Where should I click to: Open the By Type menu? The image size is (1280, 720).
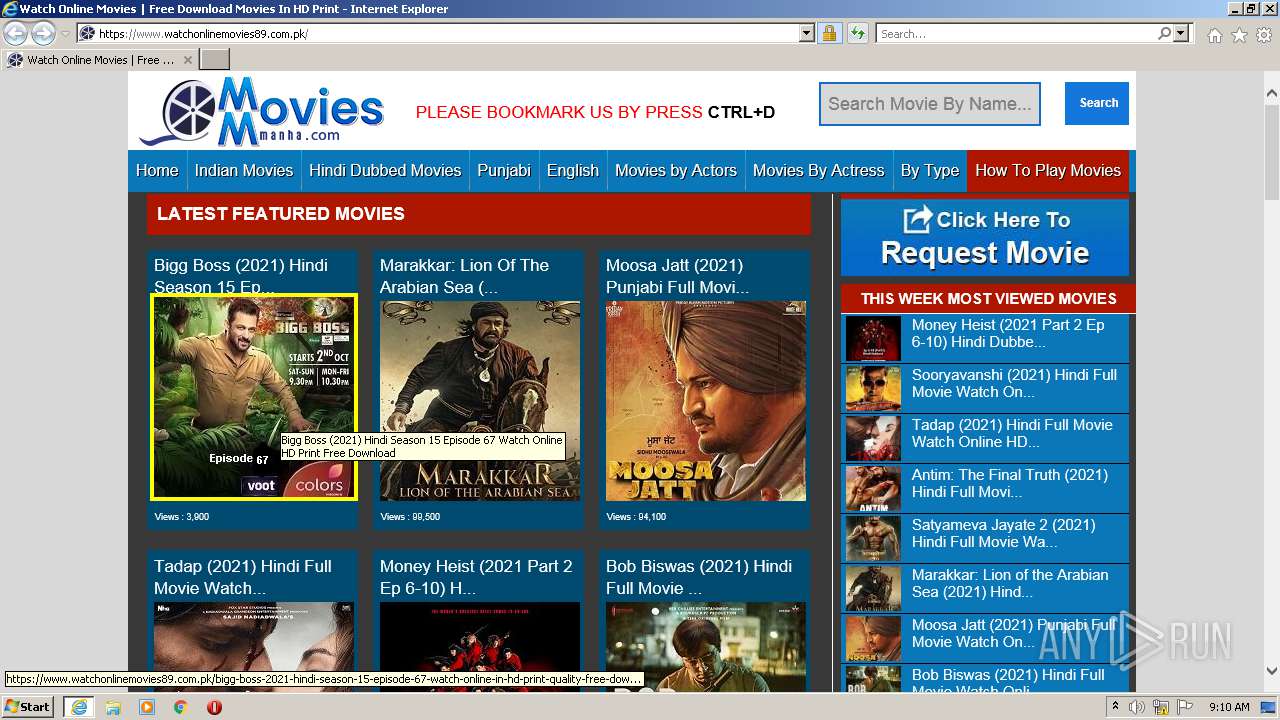930,170
